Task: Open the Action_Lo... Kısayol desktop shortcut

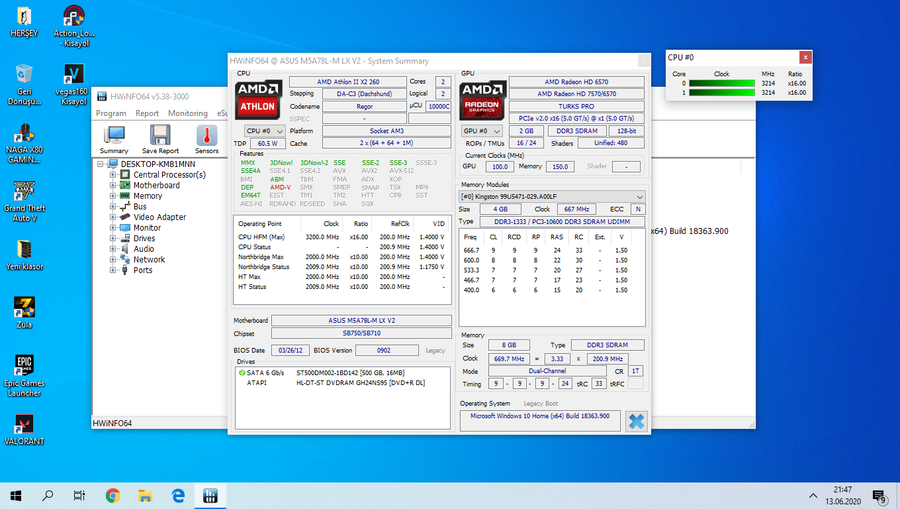Action: (74, 26)
